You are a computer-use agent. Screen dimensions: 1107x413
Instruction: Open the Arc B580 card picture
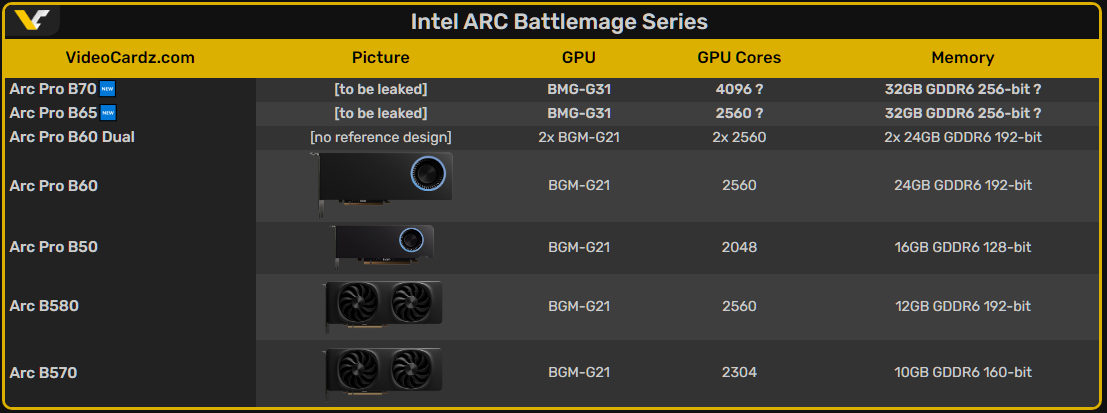pos(382,306)
